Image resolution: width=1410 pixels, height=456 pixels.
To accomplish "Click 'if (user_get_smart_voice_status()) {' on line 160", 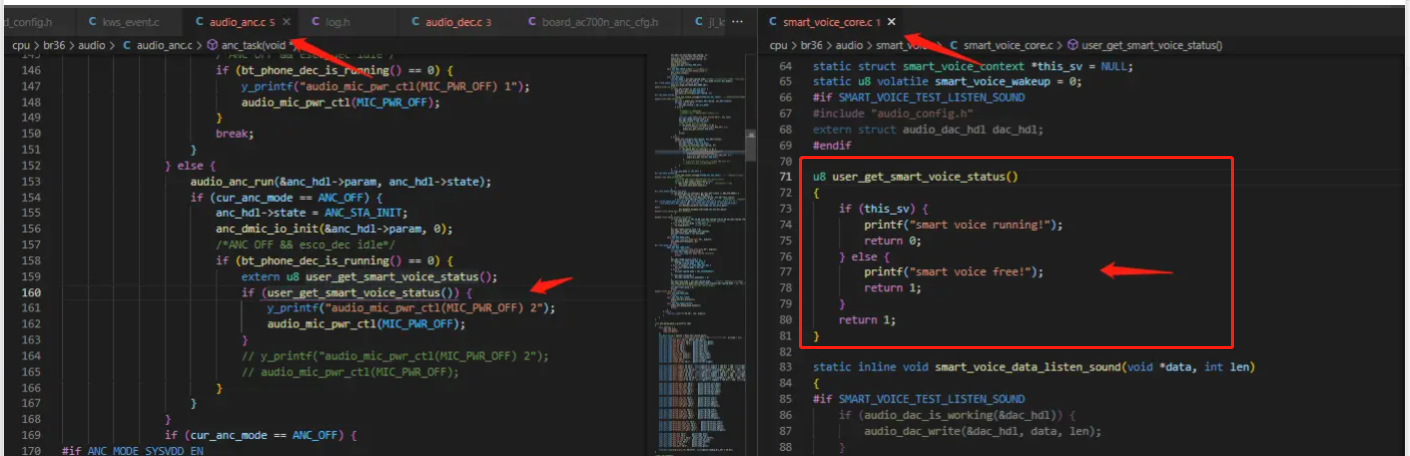I will tap(357, 292).
